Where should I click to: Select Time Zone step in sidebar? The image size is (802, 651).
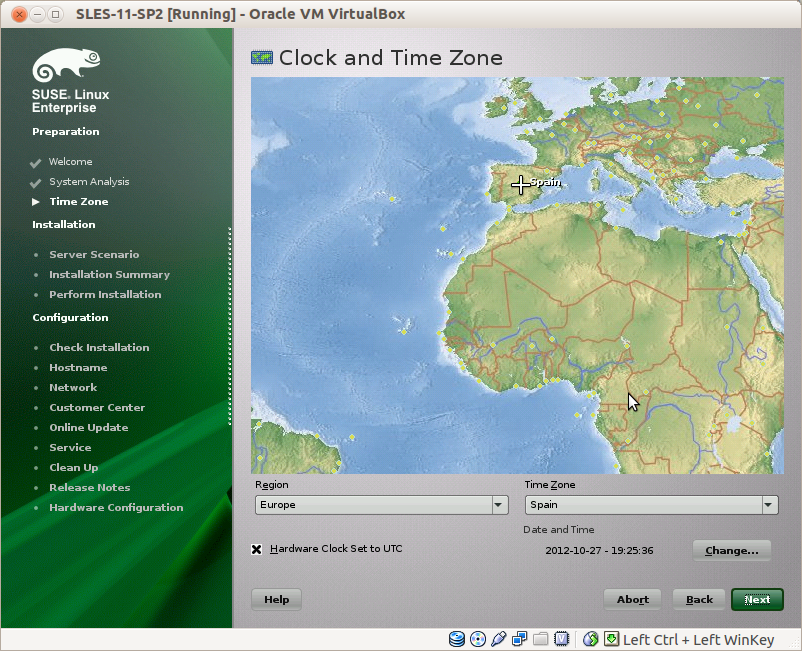coord(79,201)
